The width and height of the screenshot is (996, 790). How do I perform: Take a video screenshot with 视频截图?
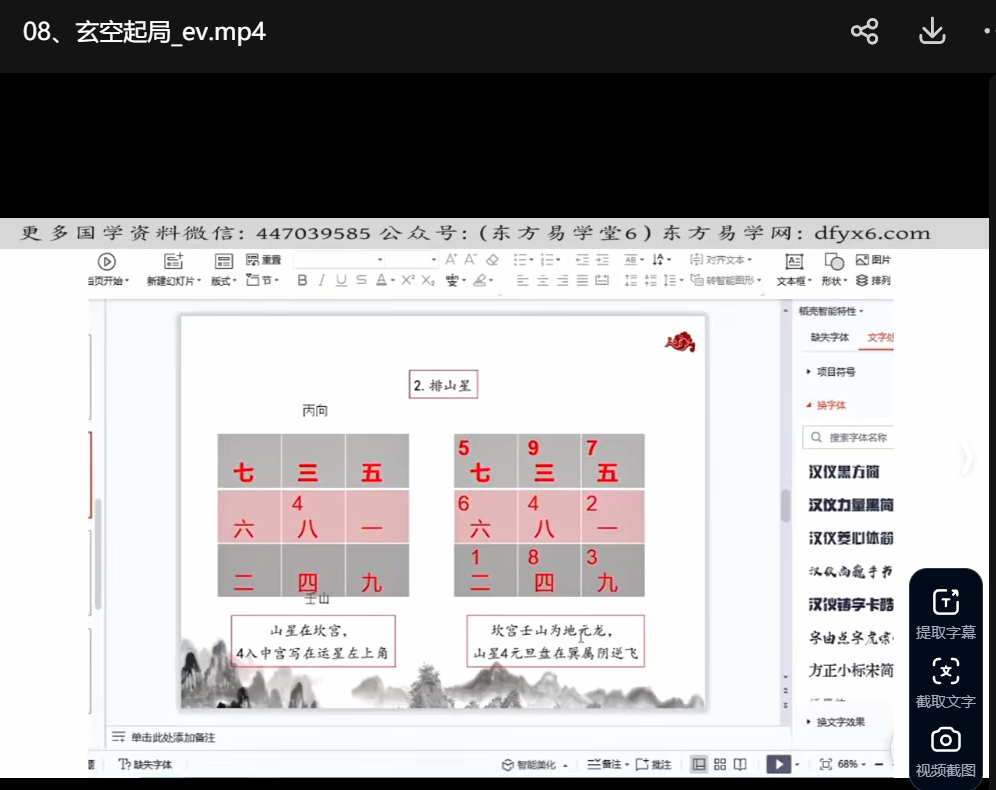945,751
